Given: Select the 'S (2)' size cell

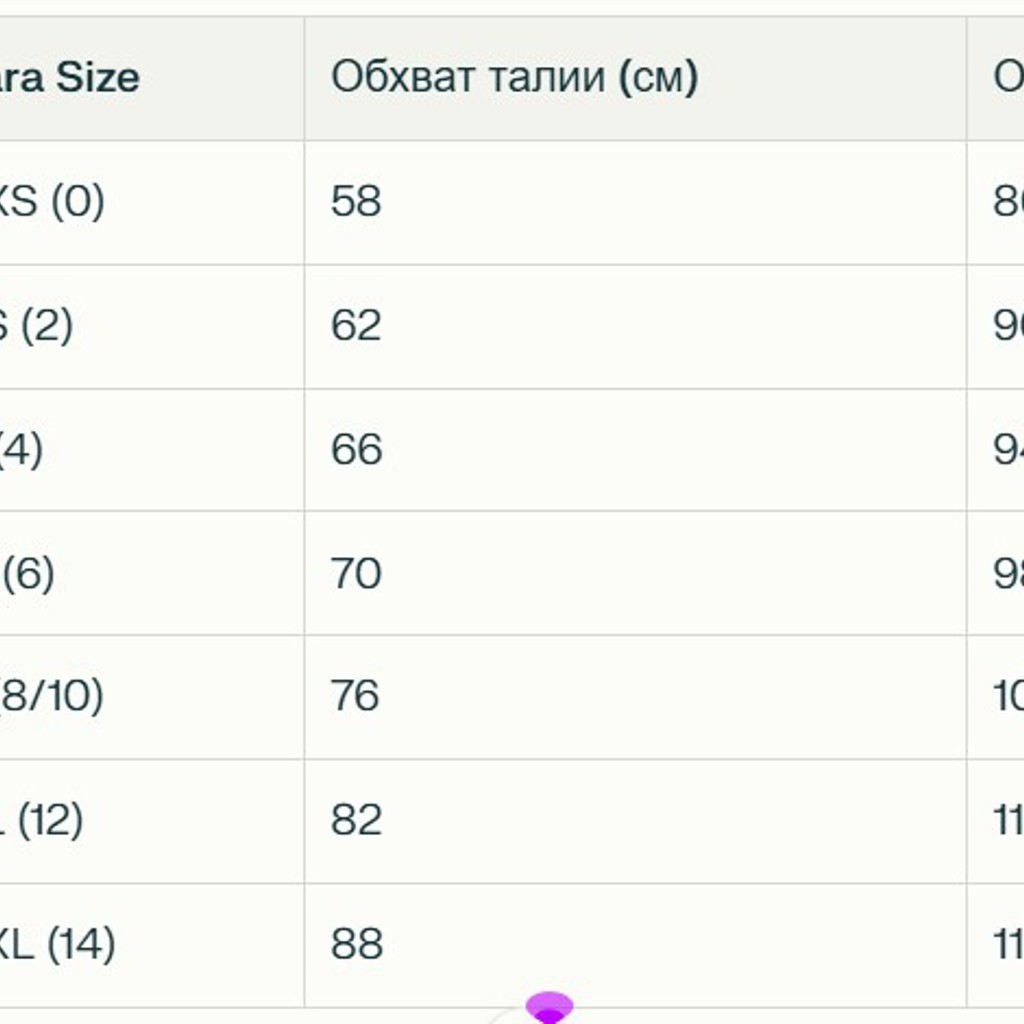Looking at the screenshot, I should pyautogui.click(x=152, y=327).
